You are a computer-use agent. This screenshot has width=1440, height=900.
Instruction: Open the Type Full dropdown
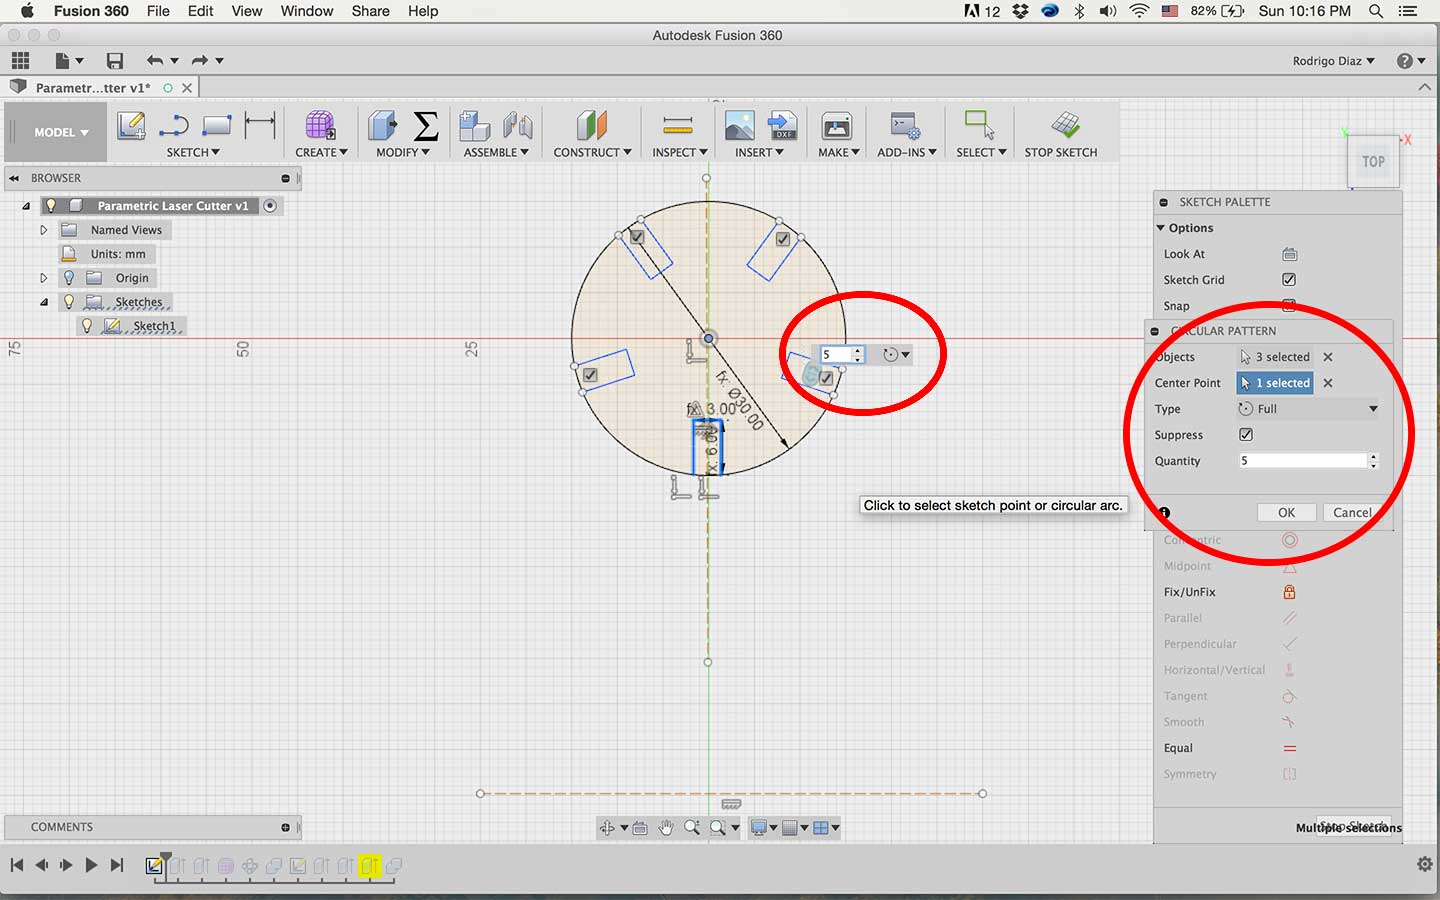(x=1308, y=409)
